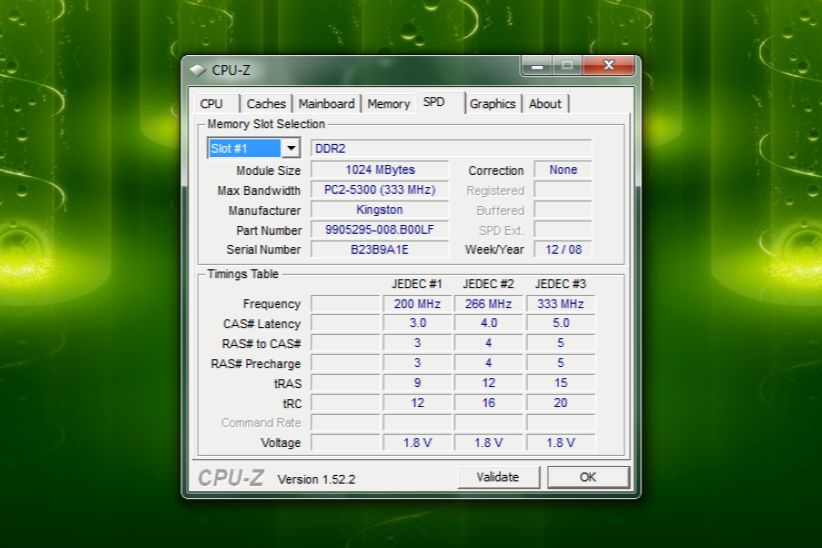Image resolution: width=822 pixels, height=548 pixels.
Task: Click the empty Buffered field
Action: [563, 210]
